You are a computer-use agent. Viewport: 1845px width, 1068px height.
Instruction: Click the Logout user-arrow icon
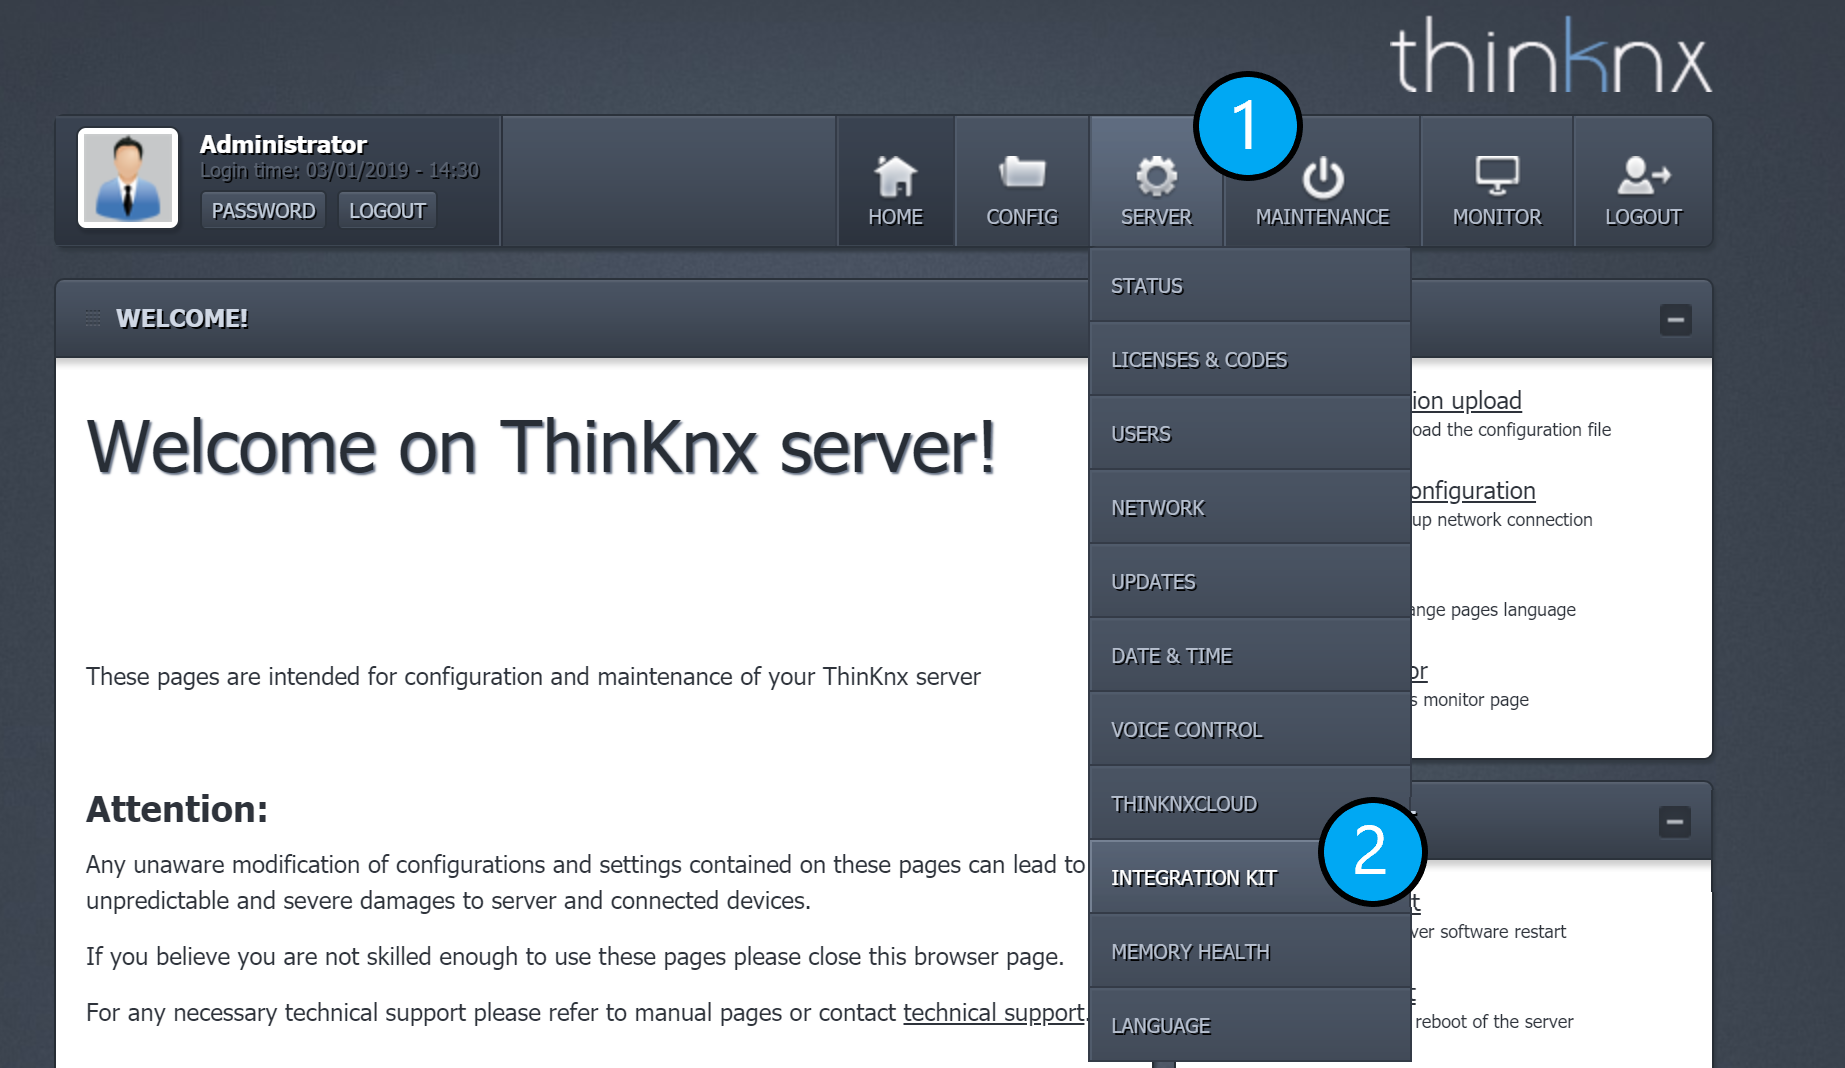click(x=1643, y=175)
